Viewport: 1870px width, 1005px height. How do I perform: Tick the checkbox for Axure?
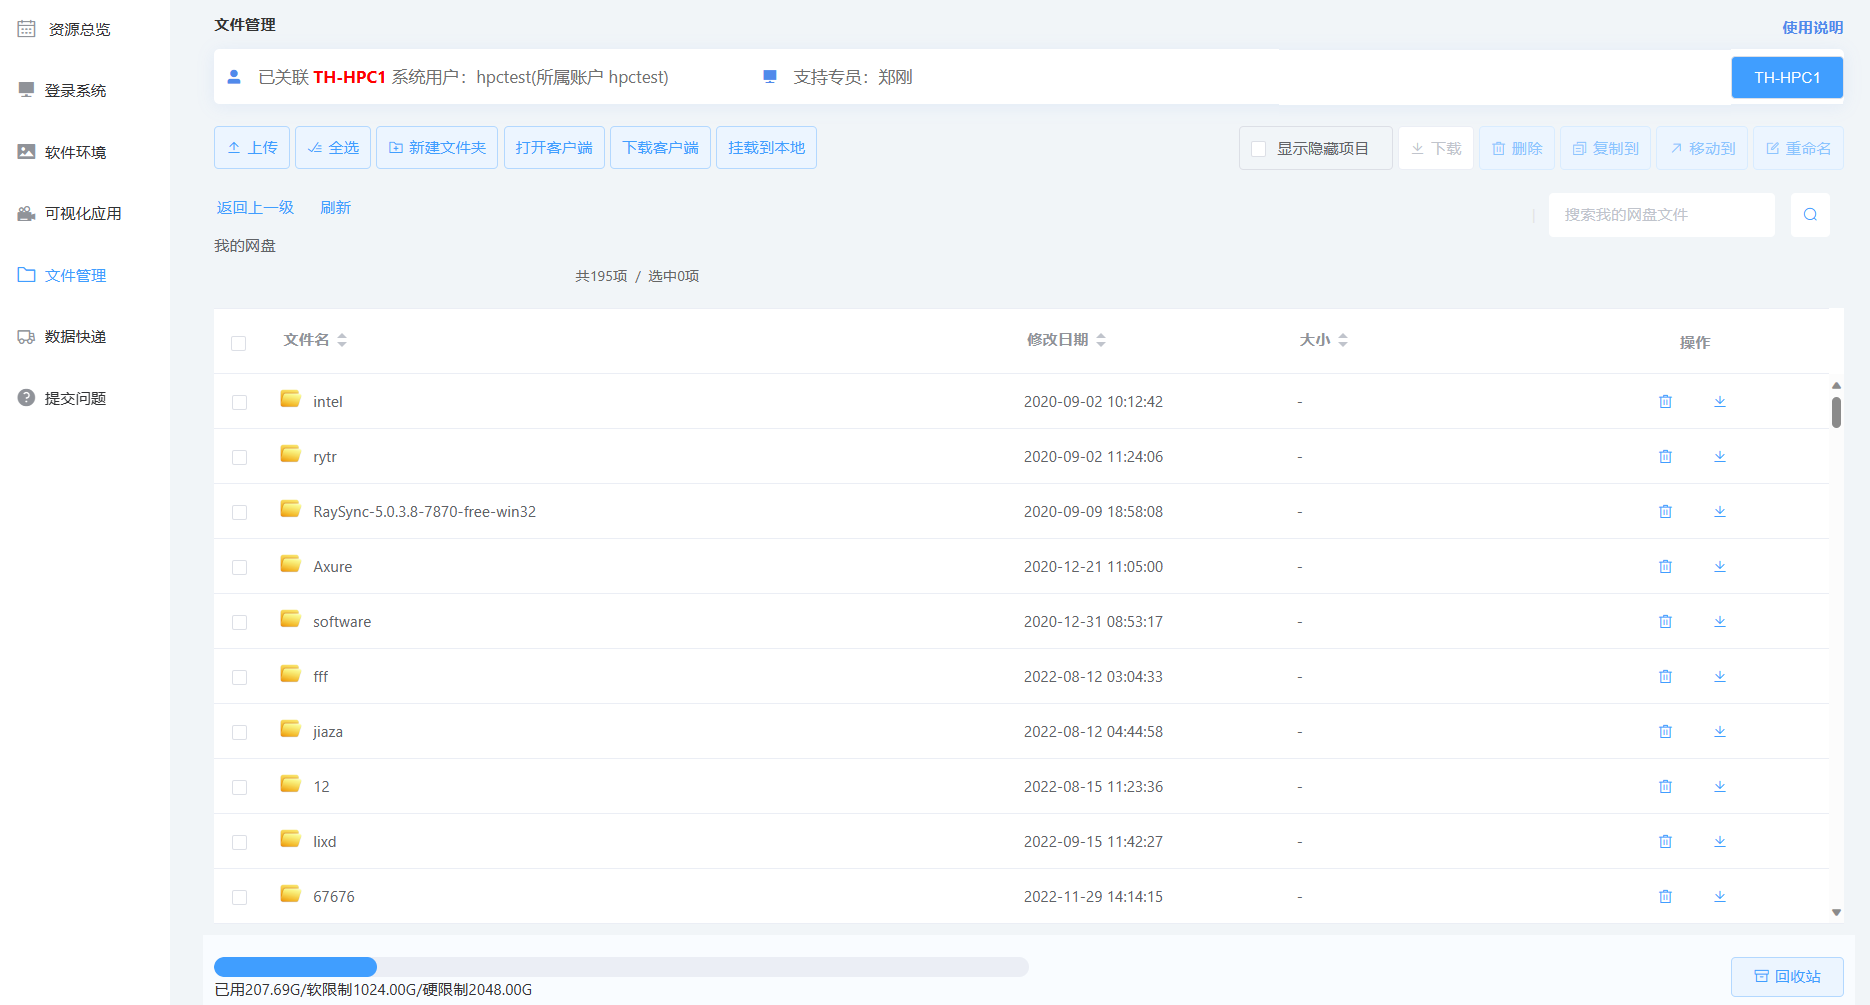pos(239,567)
